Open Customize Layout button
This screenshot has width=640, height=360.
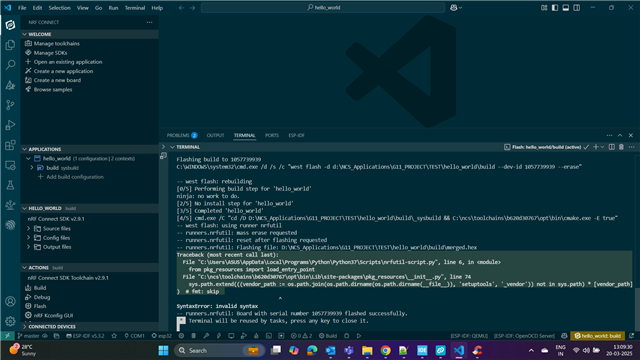pos(544,8)
